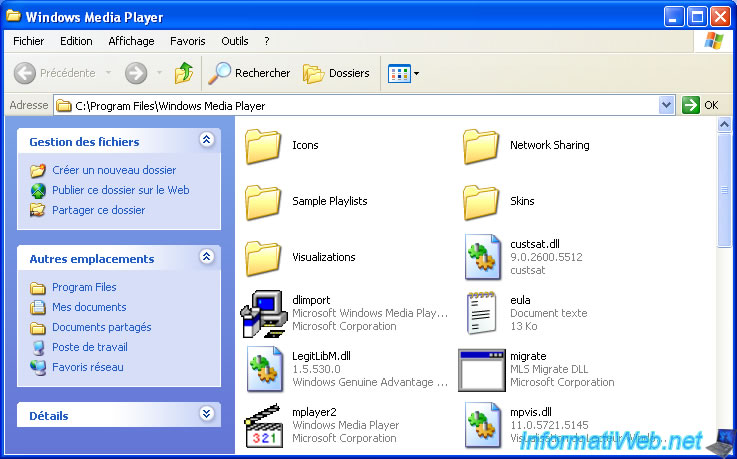Viewport: 737px width, 459px height.
Task: Select the eula file name
Action: click(520, 300)
